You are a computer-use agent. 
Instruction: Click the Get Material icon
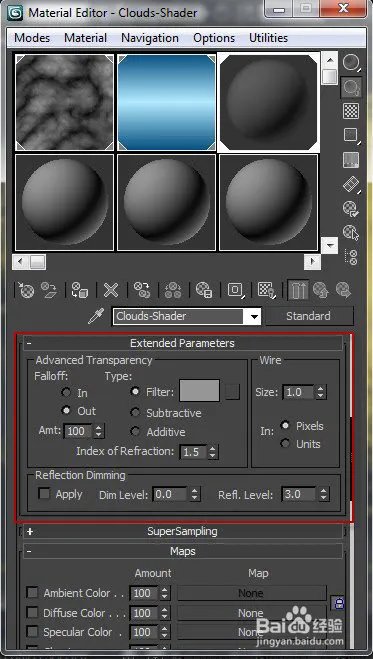26,290
